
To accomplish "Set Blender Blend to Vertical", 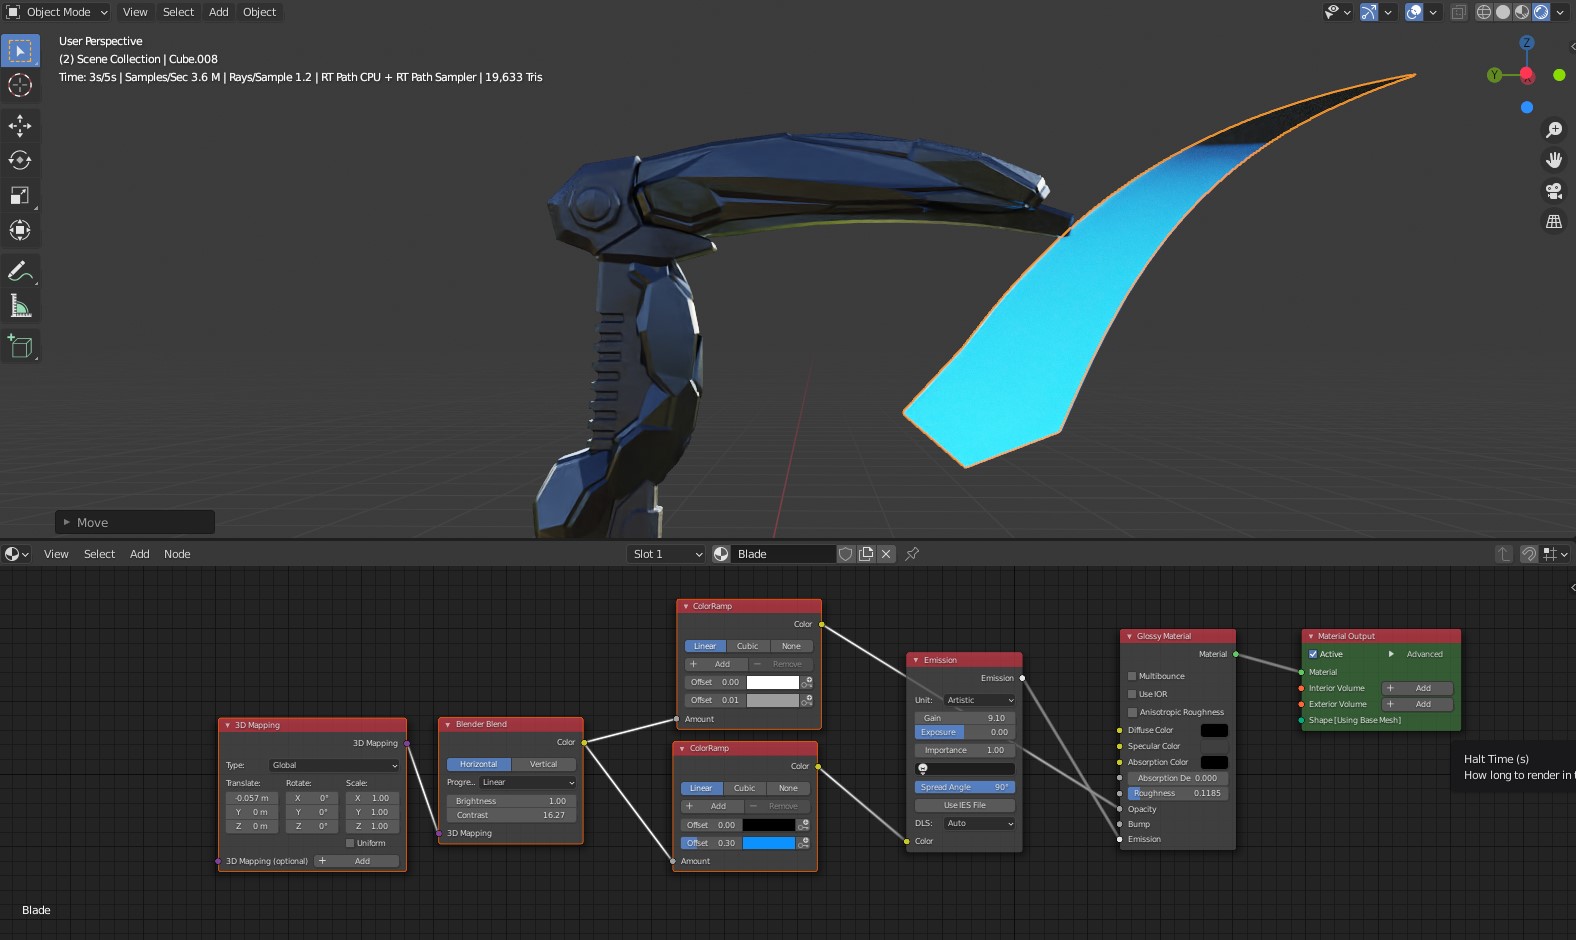I will pyautogui.click(x=543, y=764).
